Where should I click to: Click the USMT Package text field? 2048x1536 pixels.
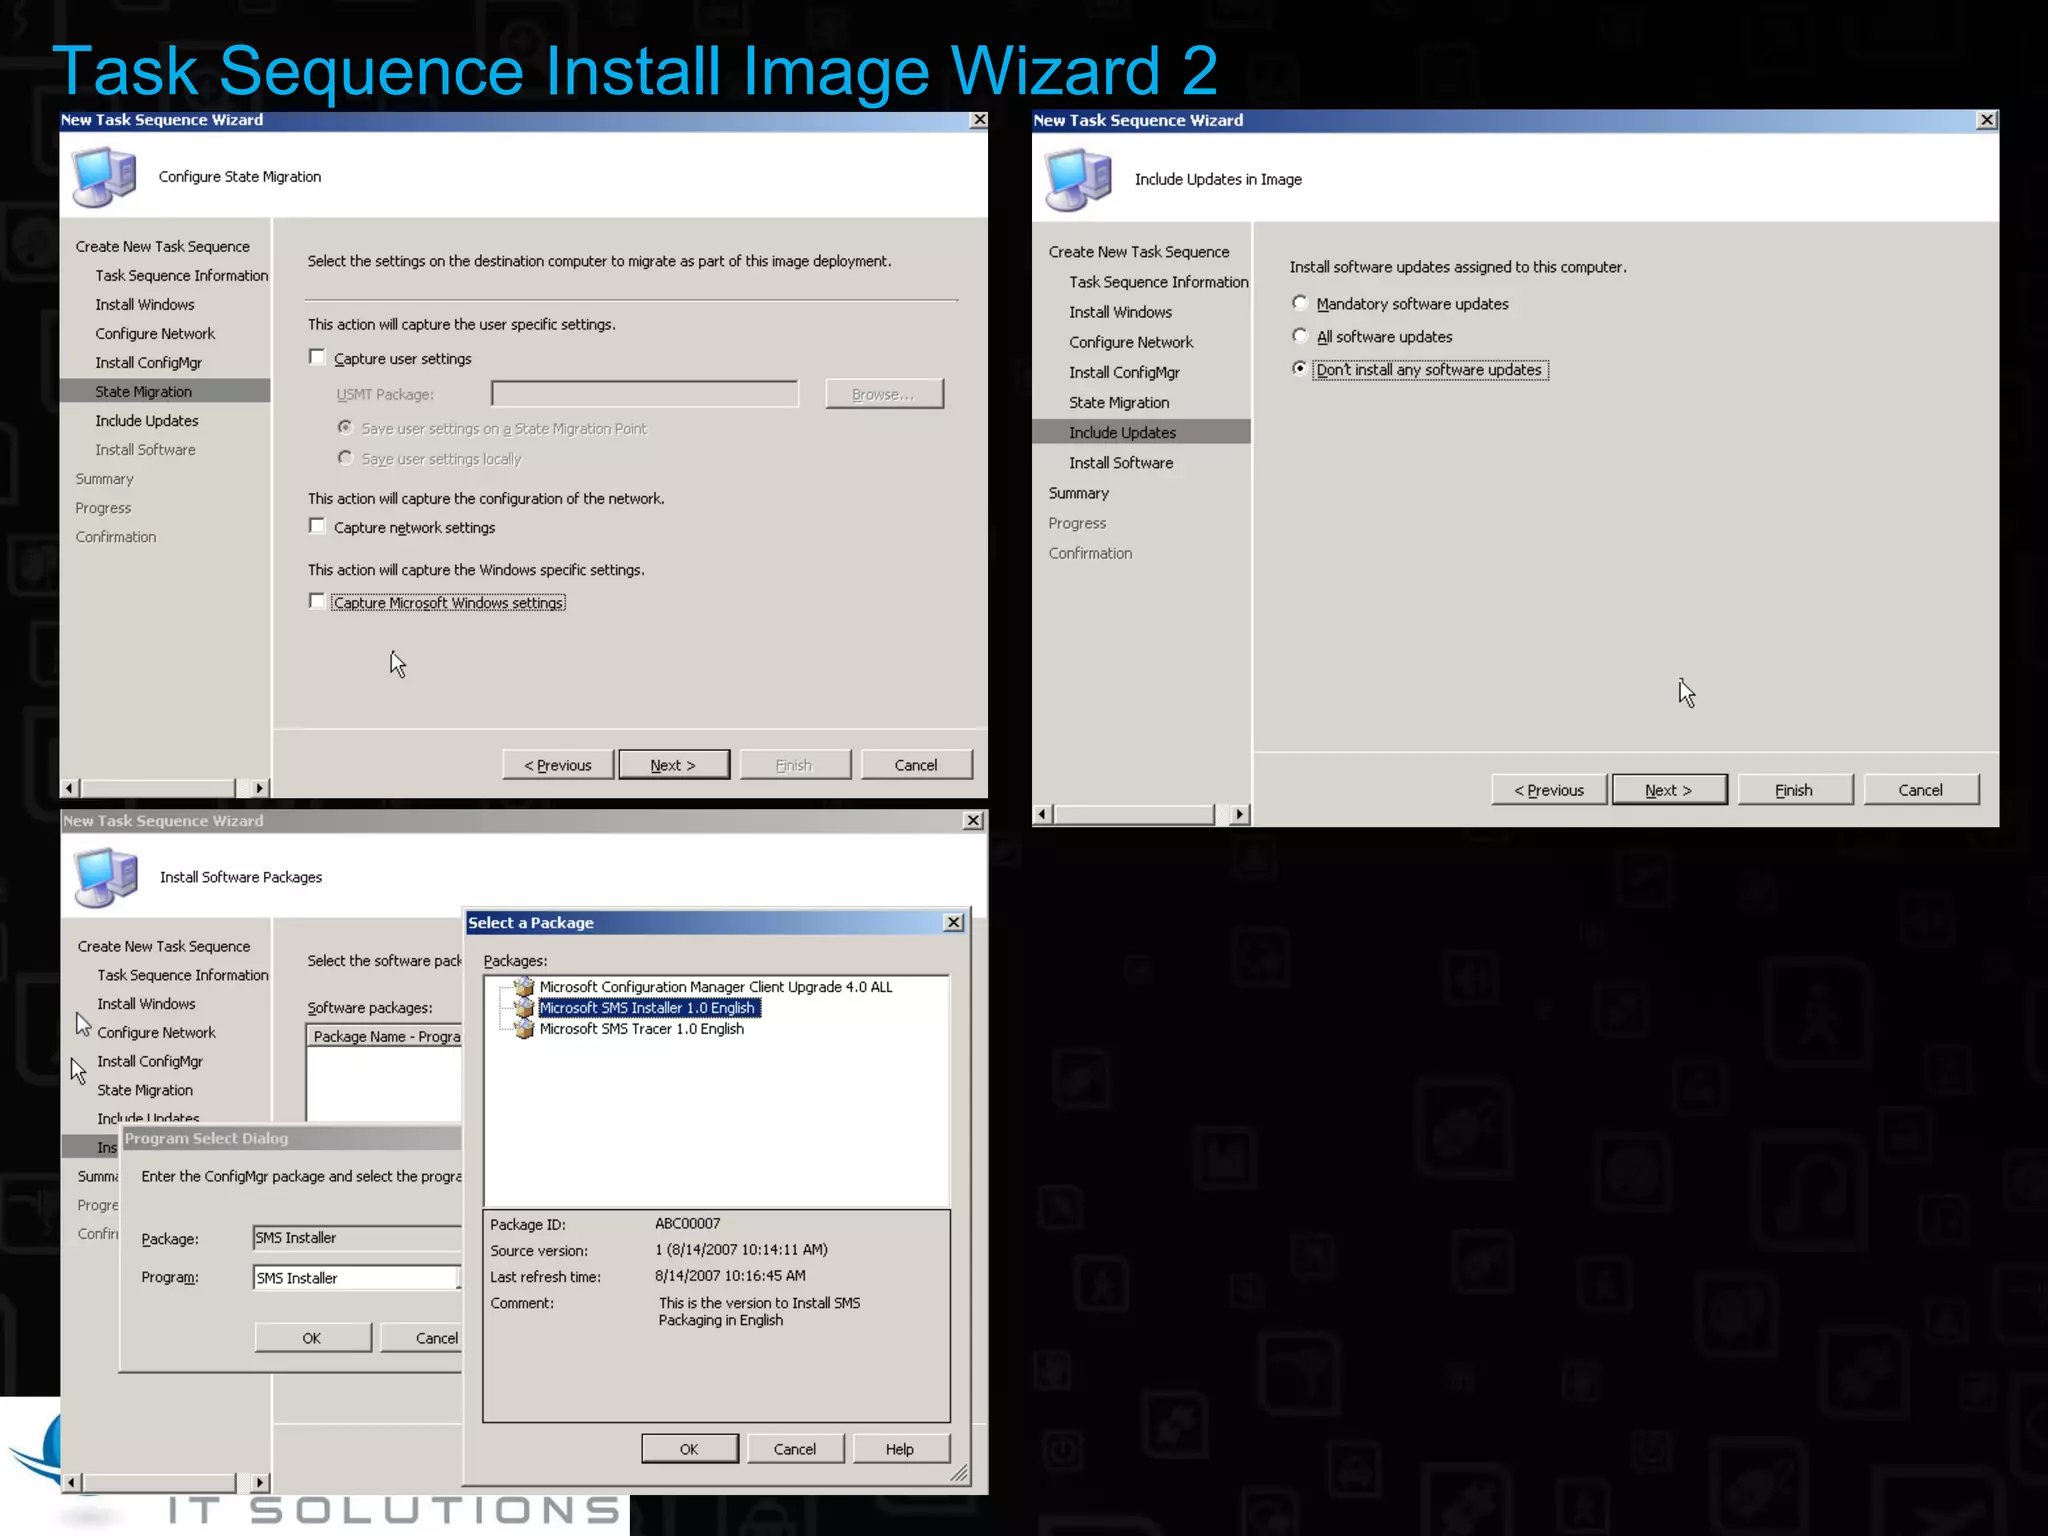645,394
